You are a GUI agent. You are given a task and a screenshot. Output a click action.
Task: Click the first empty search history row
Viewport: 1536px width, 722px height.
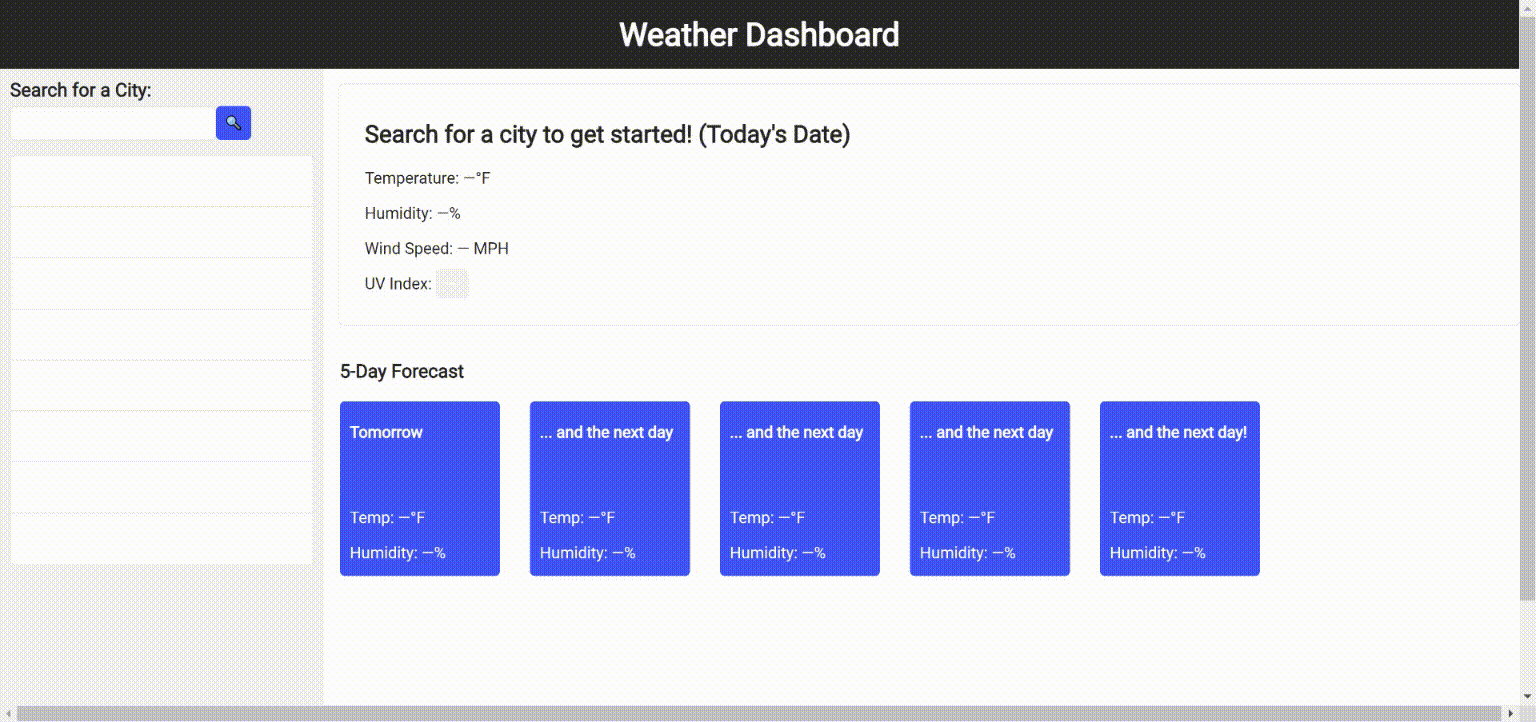point(161,181)
